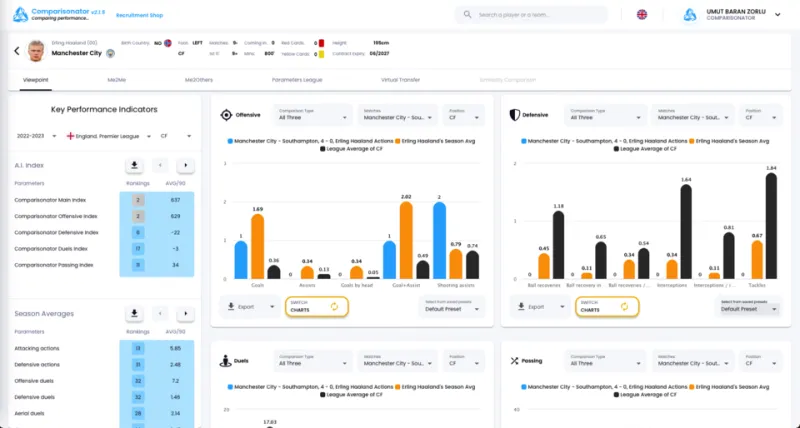Click the Attacking actions row
The width and height of the screenshot is (800, 428).
104,348
